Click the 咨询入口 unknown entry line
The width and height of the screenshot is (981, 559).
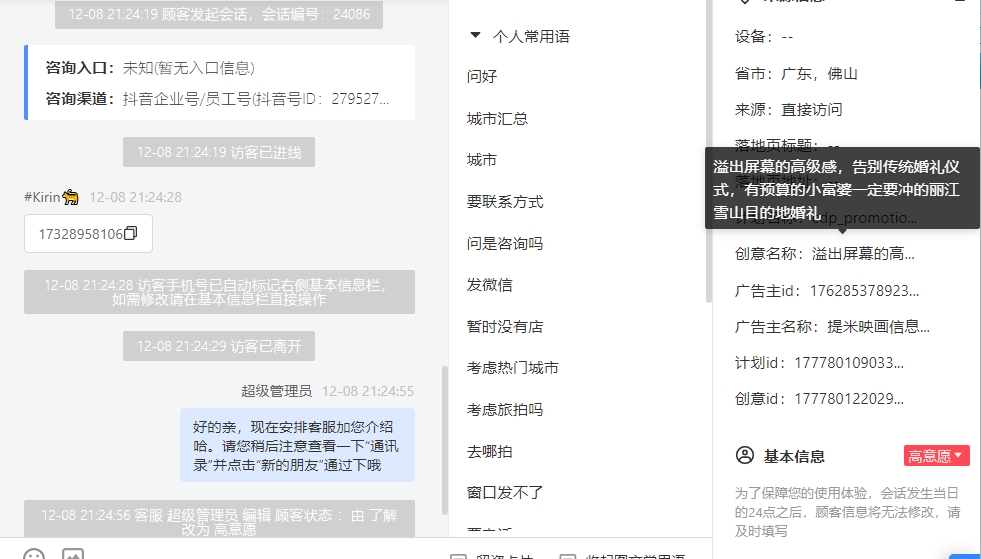click(x=150, y=68)
